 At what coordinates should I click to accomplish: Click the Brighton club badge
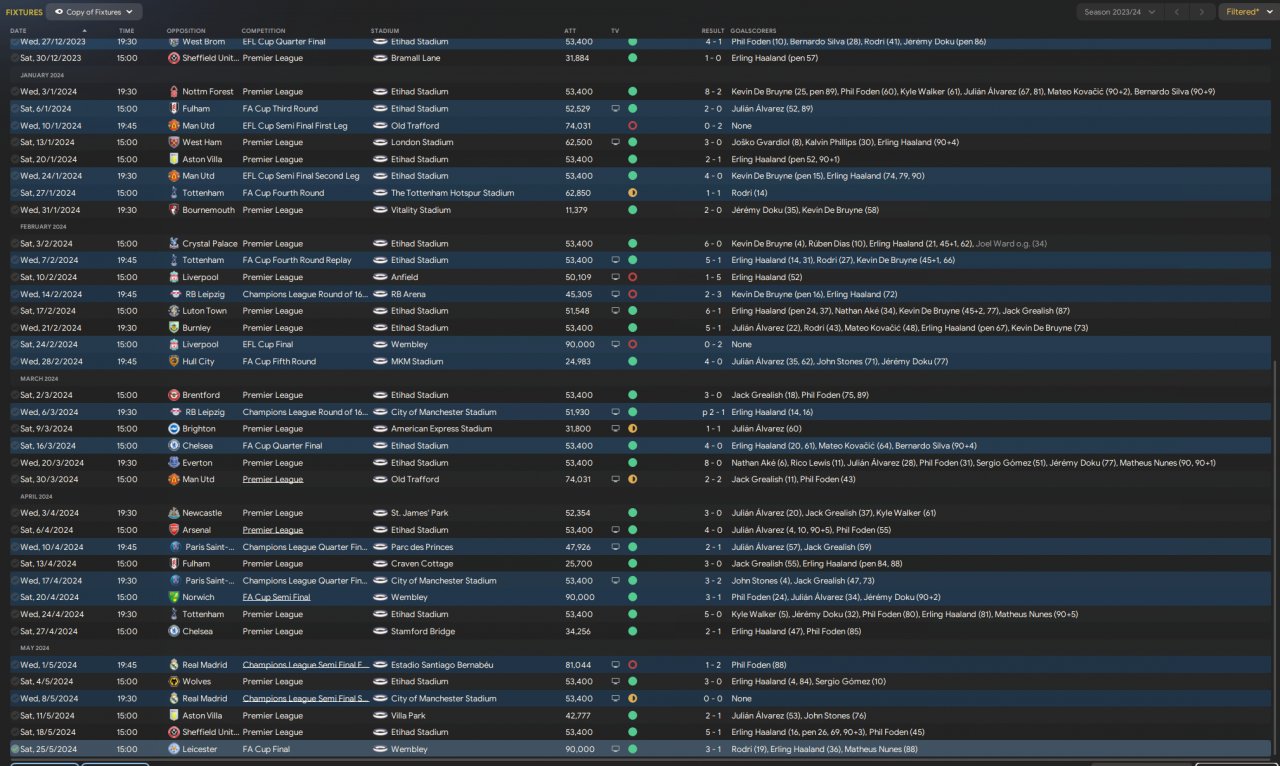coord(174,429)
